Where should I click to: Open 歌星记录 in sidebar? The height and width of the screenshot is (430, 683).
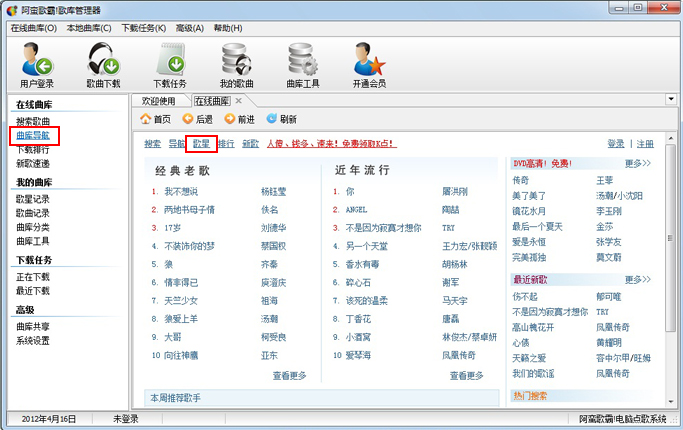coord(33,199)
